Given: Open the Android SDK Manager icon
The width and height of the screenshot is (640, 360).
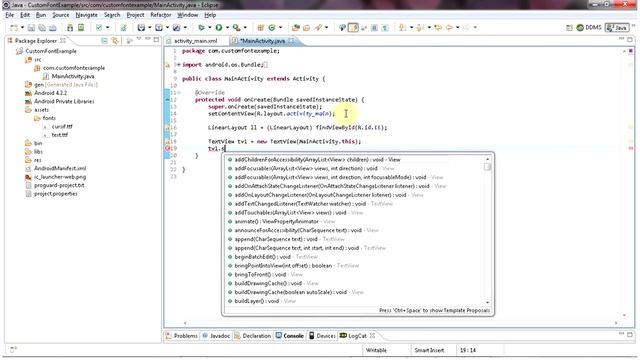Looking at the screenshot, I should 70,28.
